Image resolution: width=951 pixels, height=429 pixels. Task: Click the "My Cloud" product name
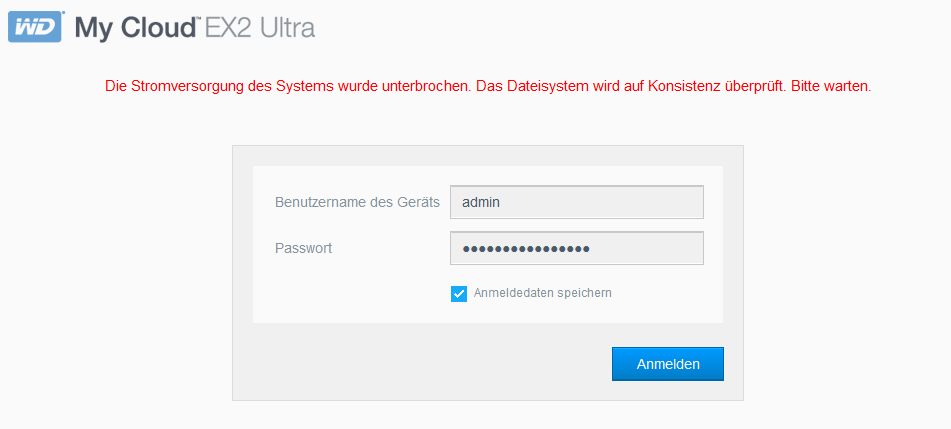pos(136,28)
